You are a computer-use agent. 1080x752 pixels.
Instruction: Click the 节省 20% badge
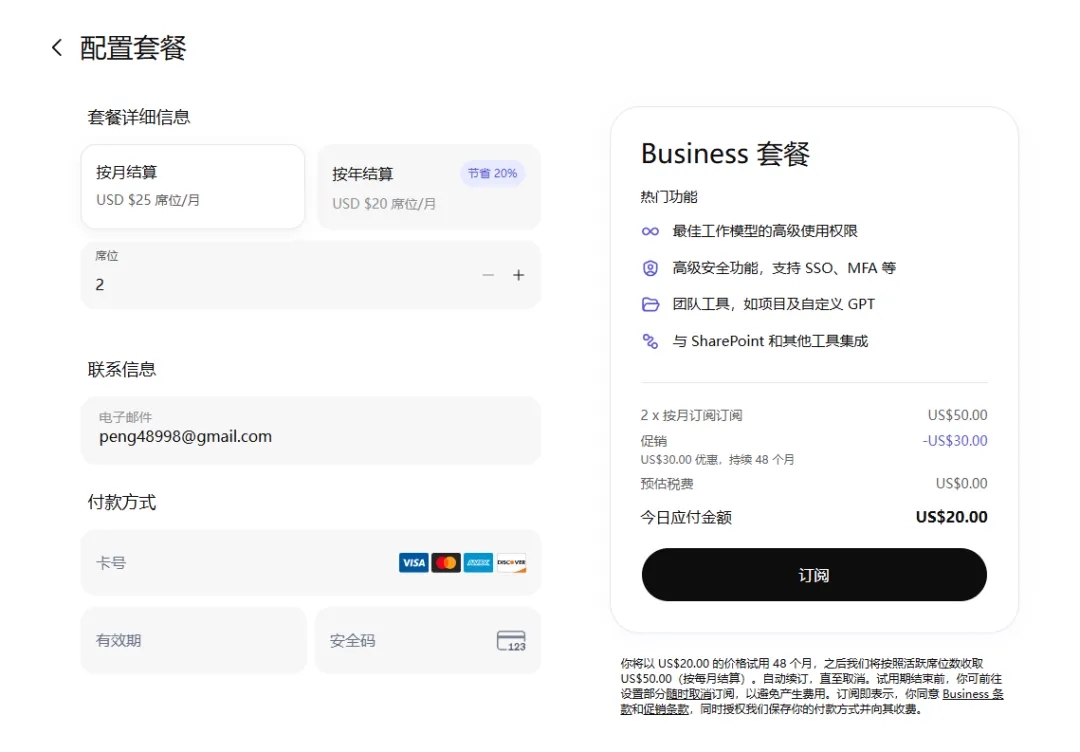[492, 174]
